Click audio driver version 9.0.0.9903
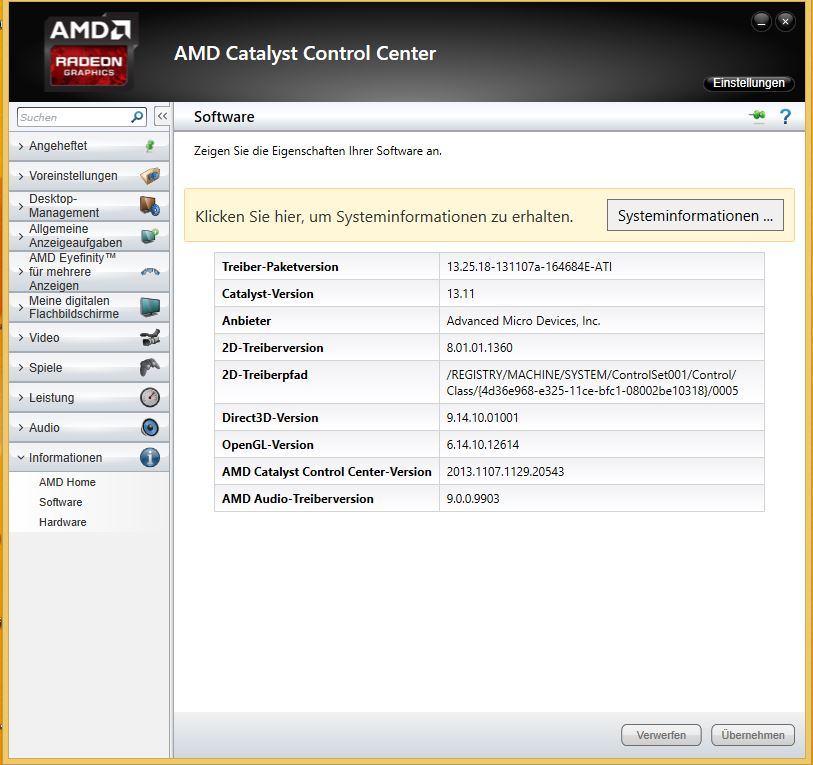The image size is (813, 765). (473, 498)
